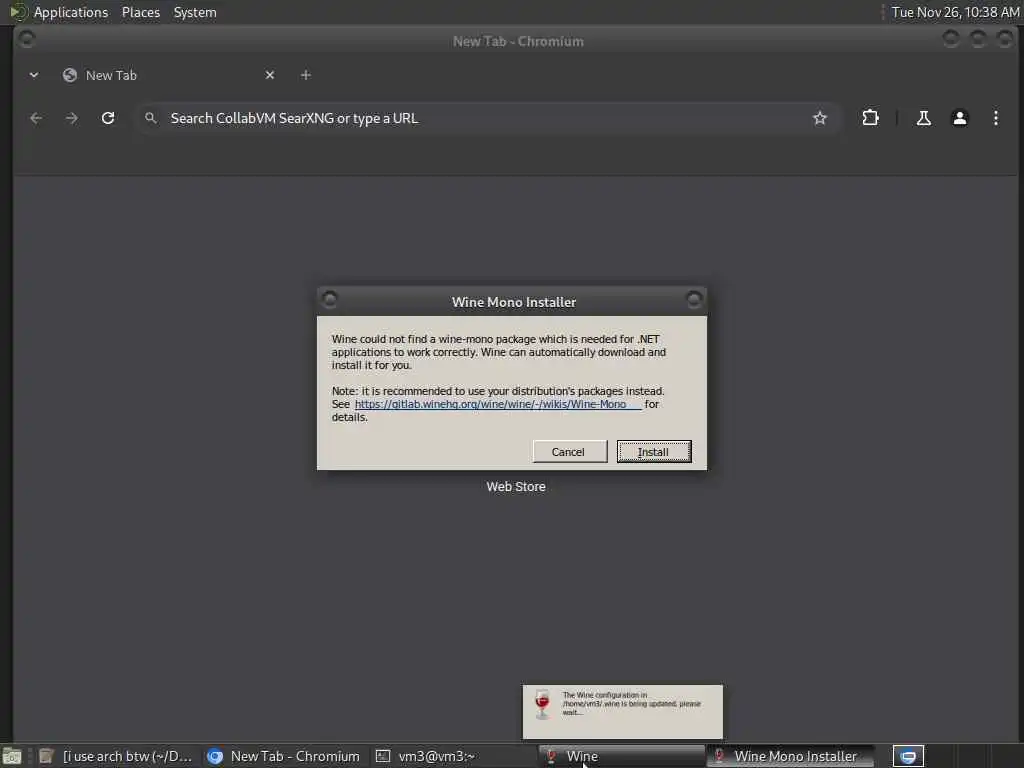Go back using the Chromium back arrow
Image resolution: width=1024 pixels, height=768 pixels.
(36, 118)
